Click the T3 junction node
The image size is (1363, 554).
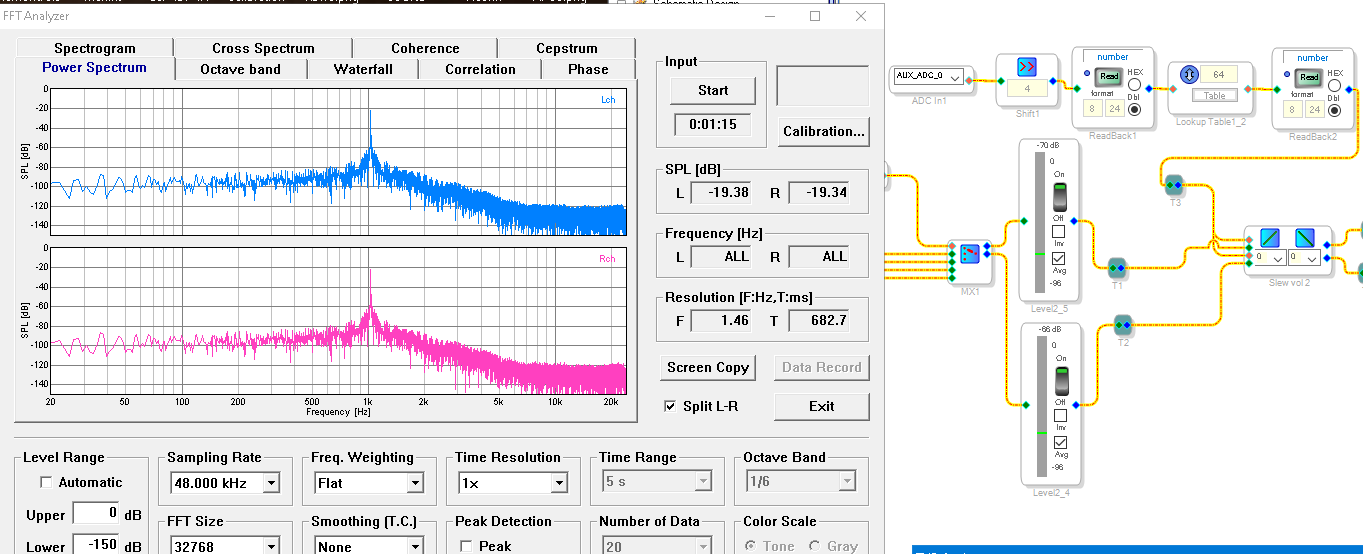coord(1174,183)
